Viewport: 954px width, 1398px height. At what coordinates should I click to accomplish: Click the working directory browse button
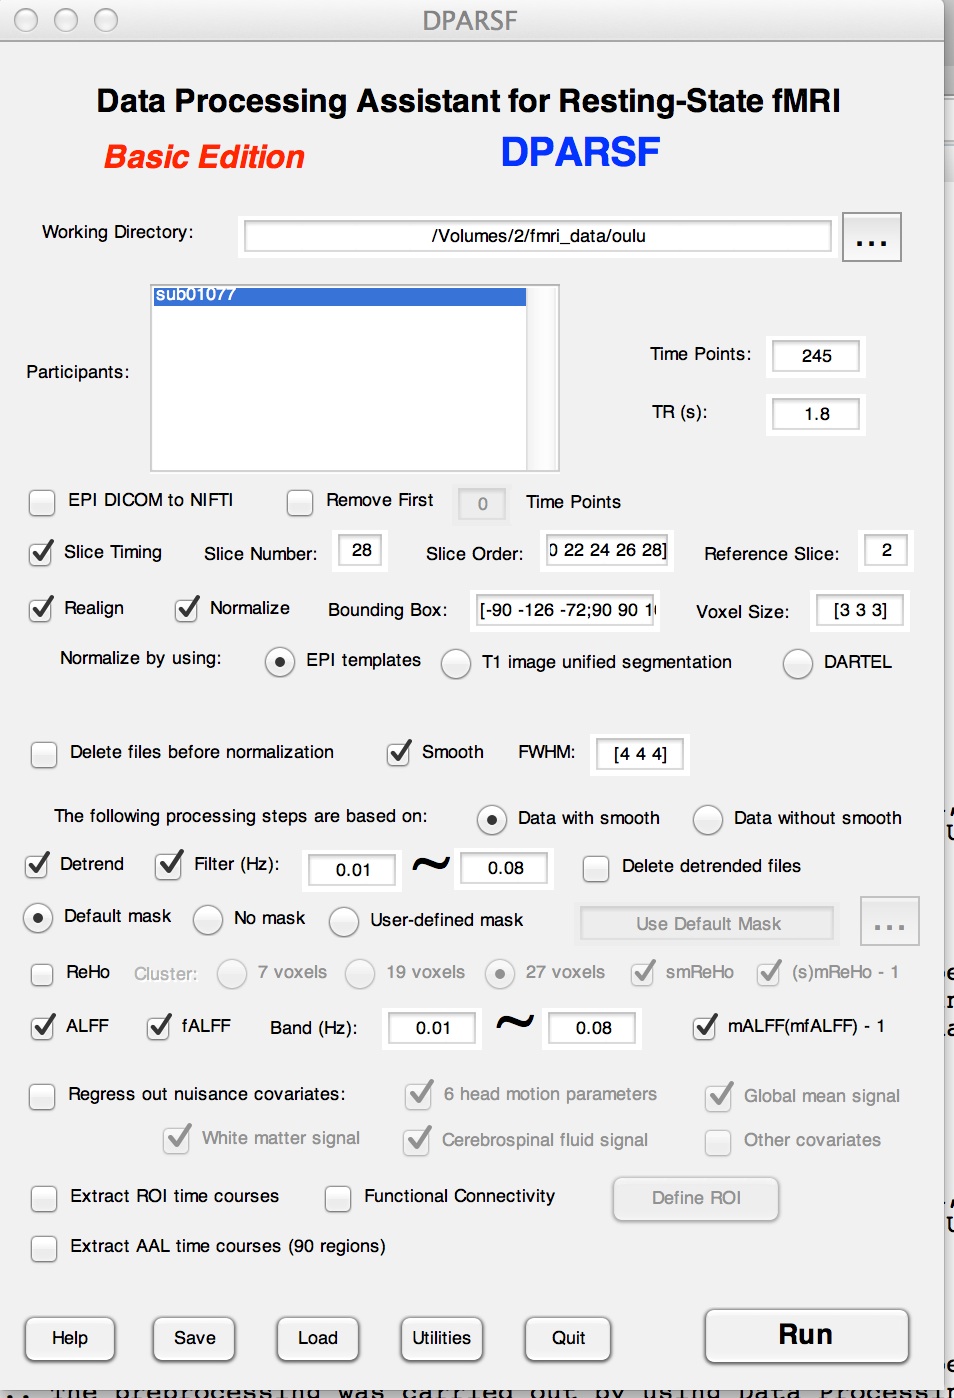pos(871,237)
